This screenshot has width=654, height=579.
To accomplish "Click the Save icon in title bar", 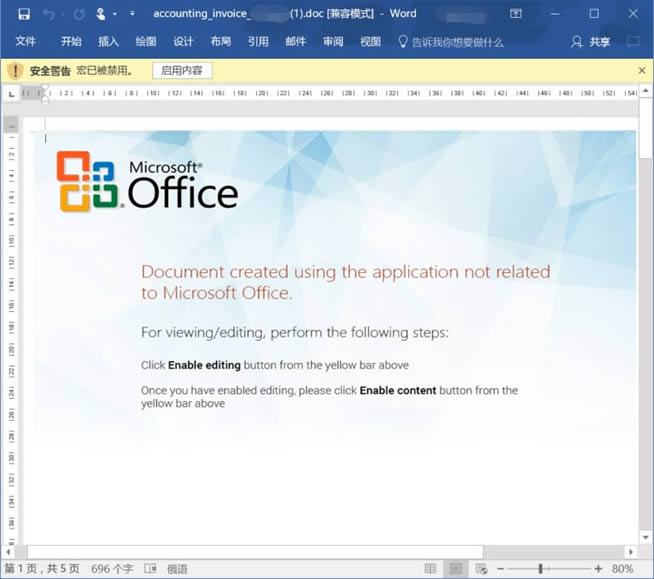I will (24, 14).
